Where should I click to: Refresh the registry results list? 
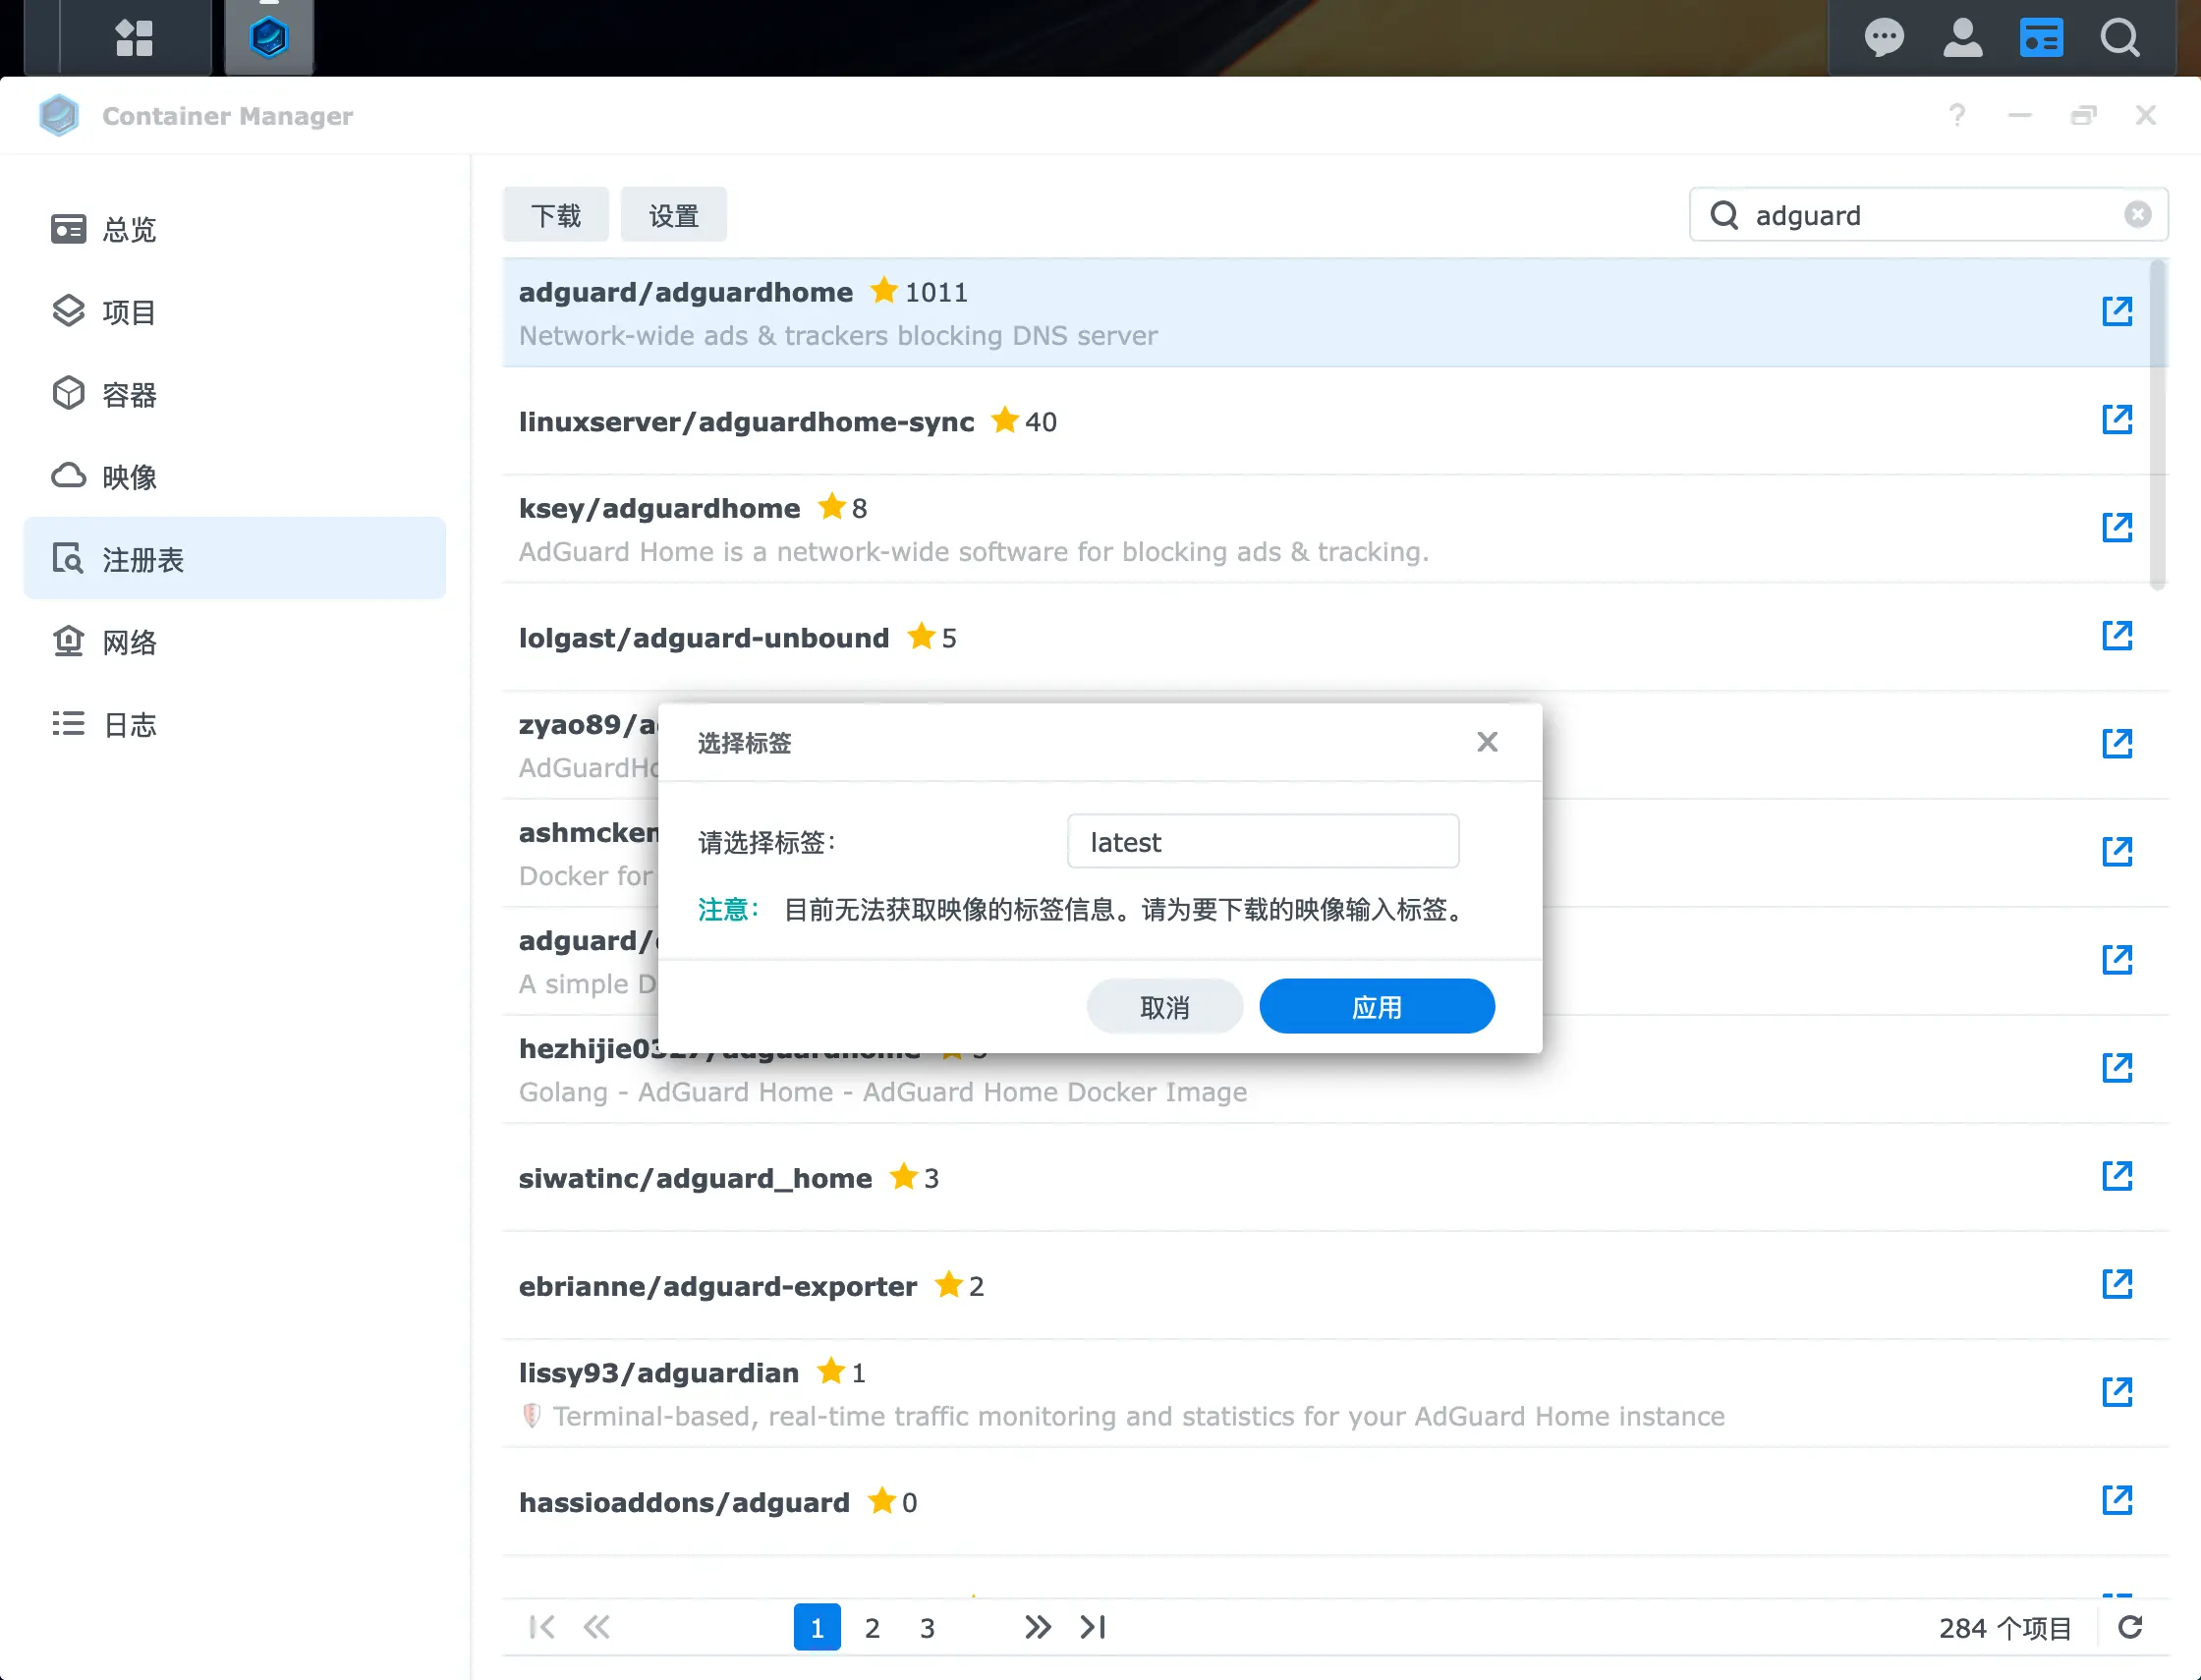2130,1627
